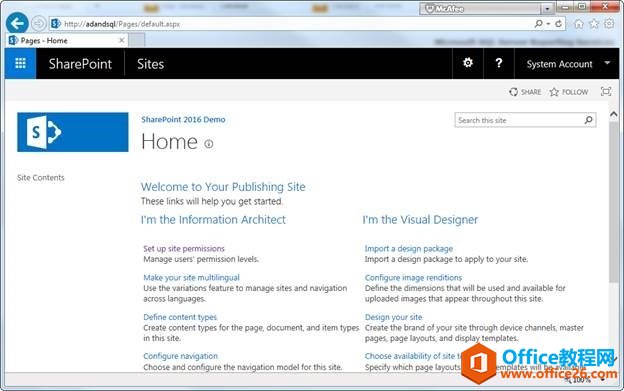Click the browser address bar URL
The width and height of the screenshot is (624, 391).
pyautogui.click(x=122, y=24)
